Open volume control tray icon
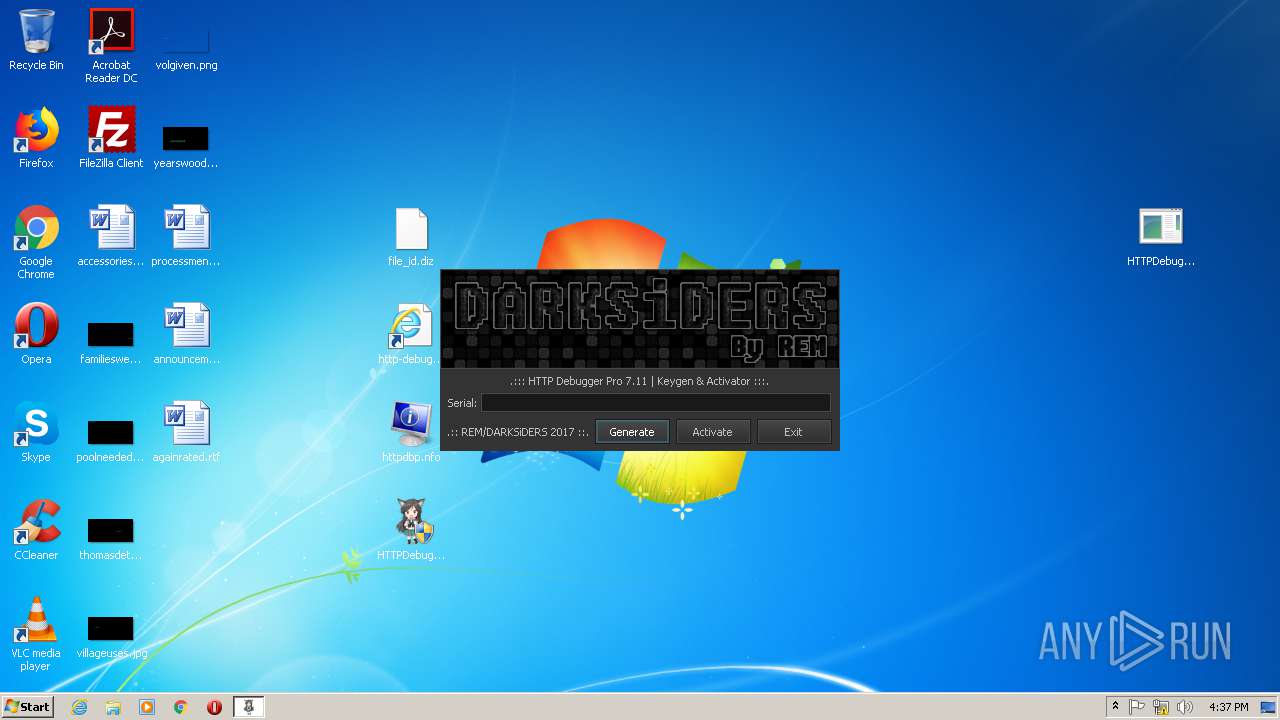Viewport: 1280px width, 720px height. 1185,707
